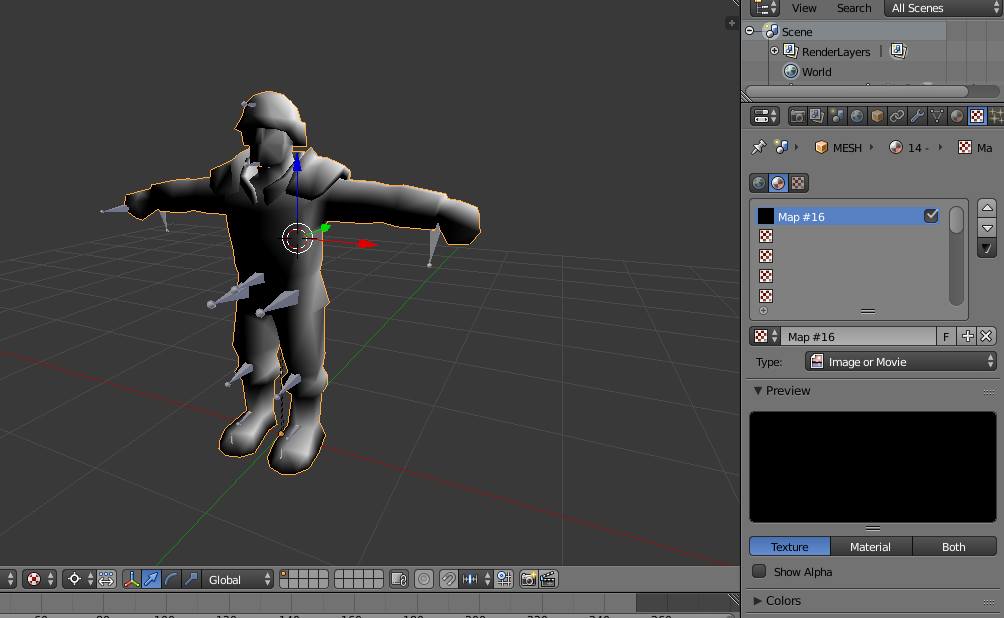Switch preview to the Material button

[x=871, y=546]
